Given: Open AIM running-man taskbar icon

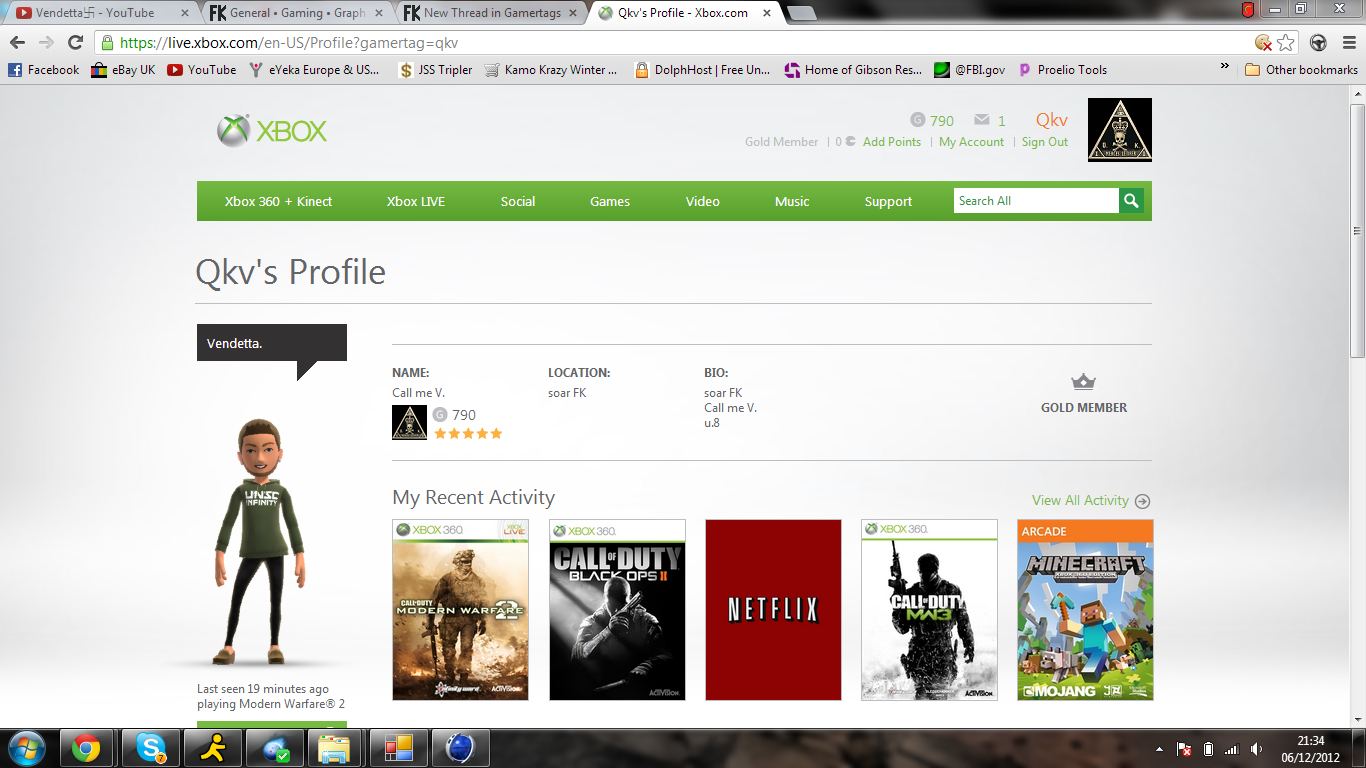Looking at the screenshot, I should (x=213, y=748).
